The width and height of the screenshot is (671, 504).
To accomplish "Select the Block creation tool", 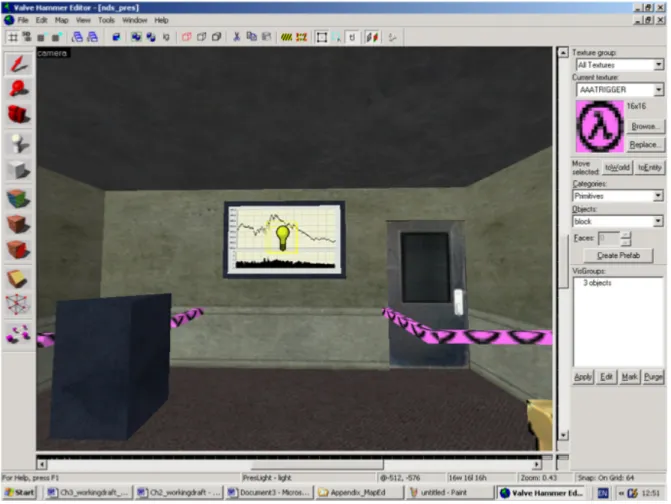I will click(18, 171).
